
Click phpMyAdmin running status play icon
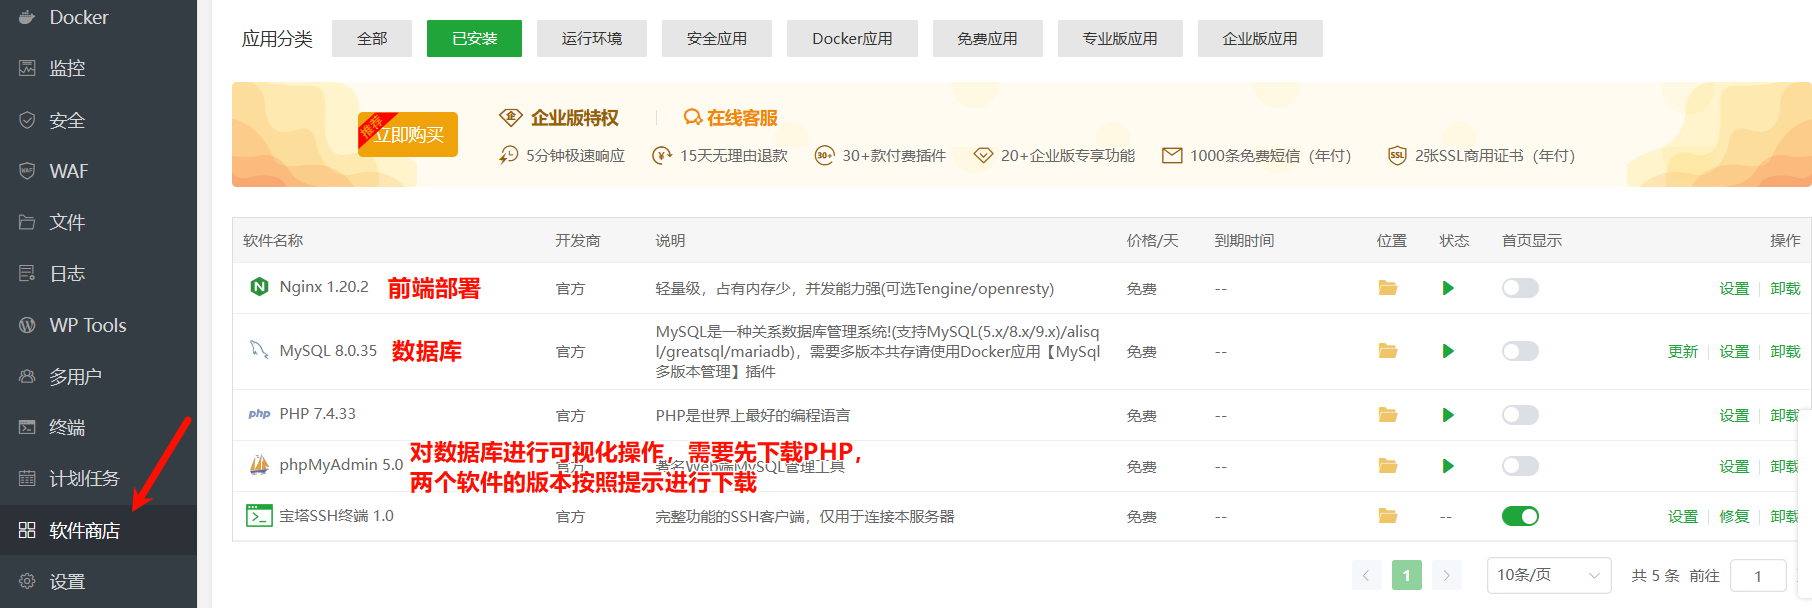1448,466
